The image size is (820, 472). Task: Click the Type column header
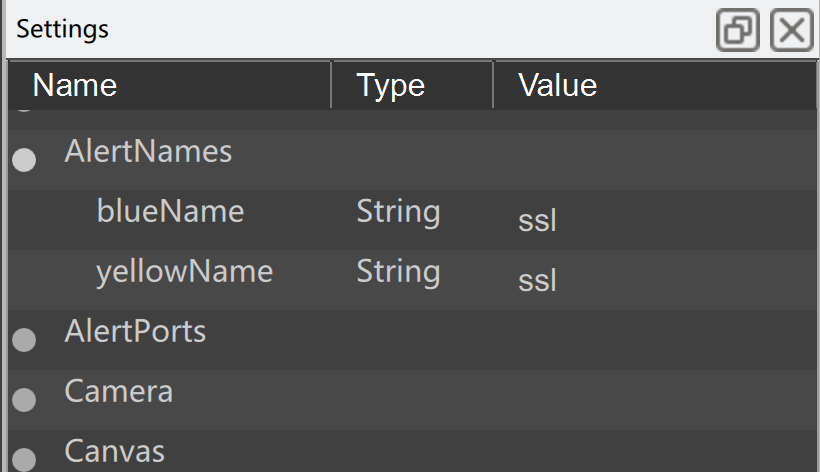click(412, 85)
